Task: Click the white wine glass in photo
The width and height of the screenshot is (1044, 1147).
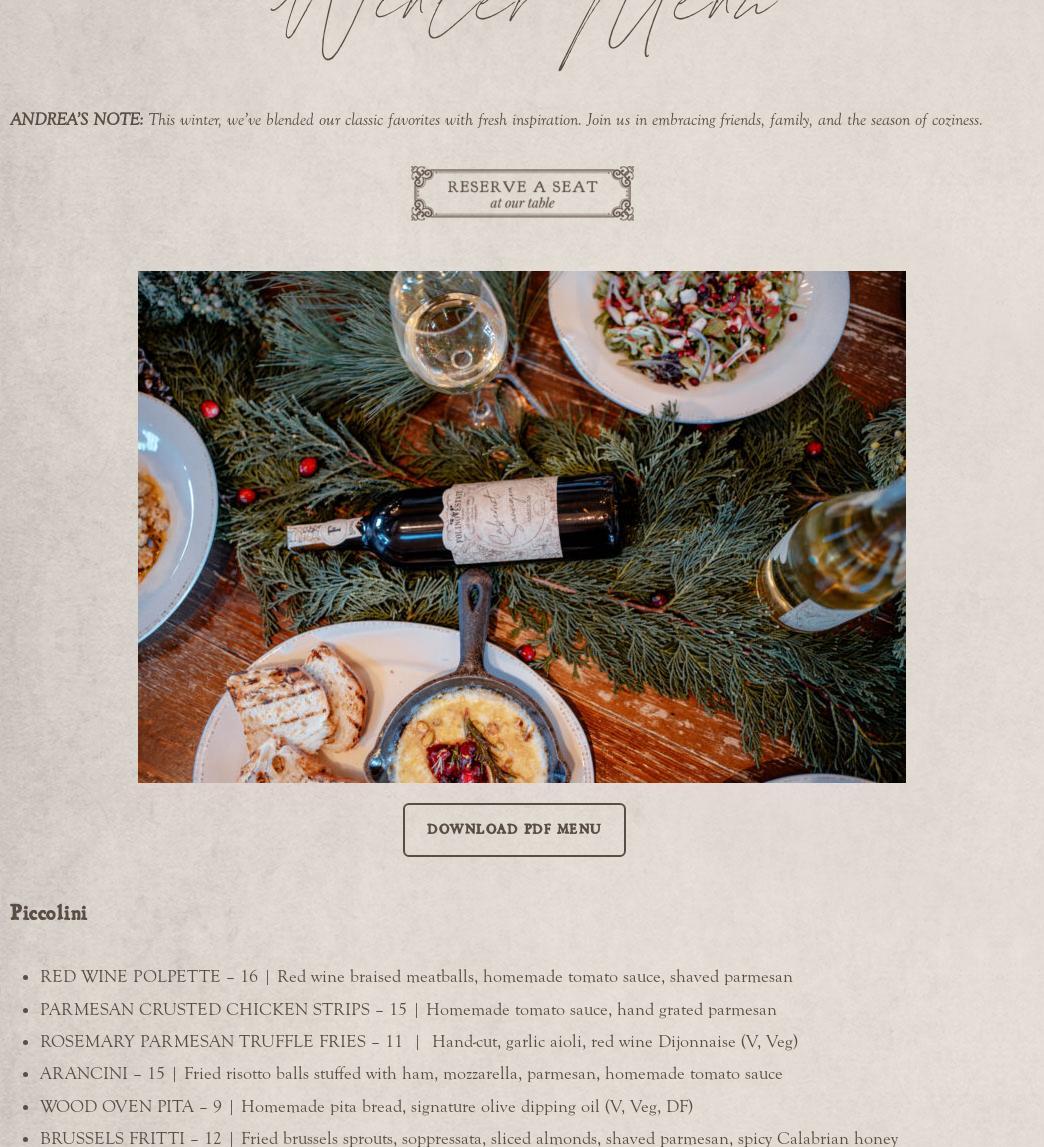Action: [455, 344]
